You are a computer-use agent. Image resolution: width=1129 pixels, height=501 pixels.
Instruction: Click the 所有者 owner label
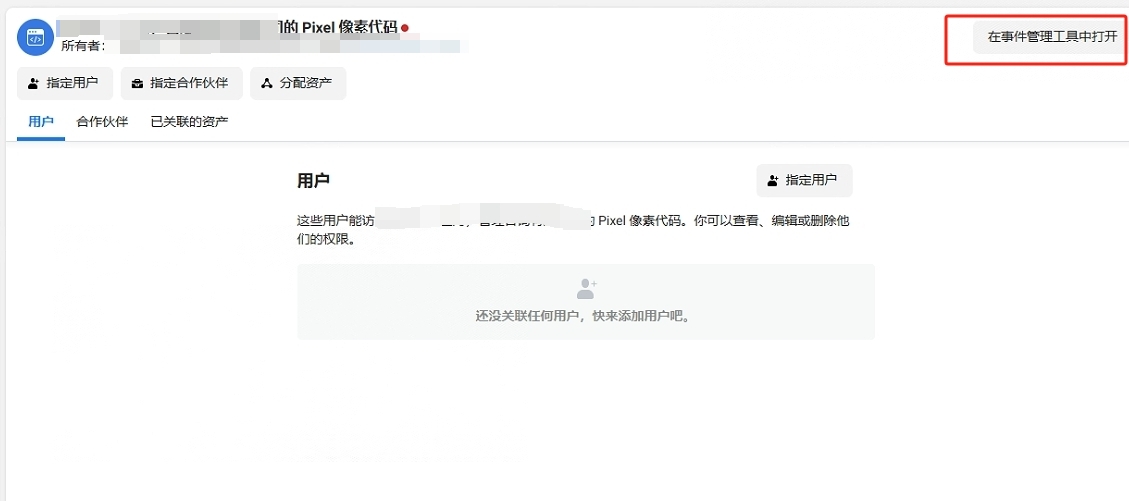tap(84, 46)
